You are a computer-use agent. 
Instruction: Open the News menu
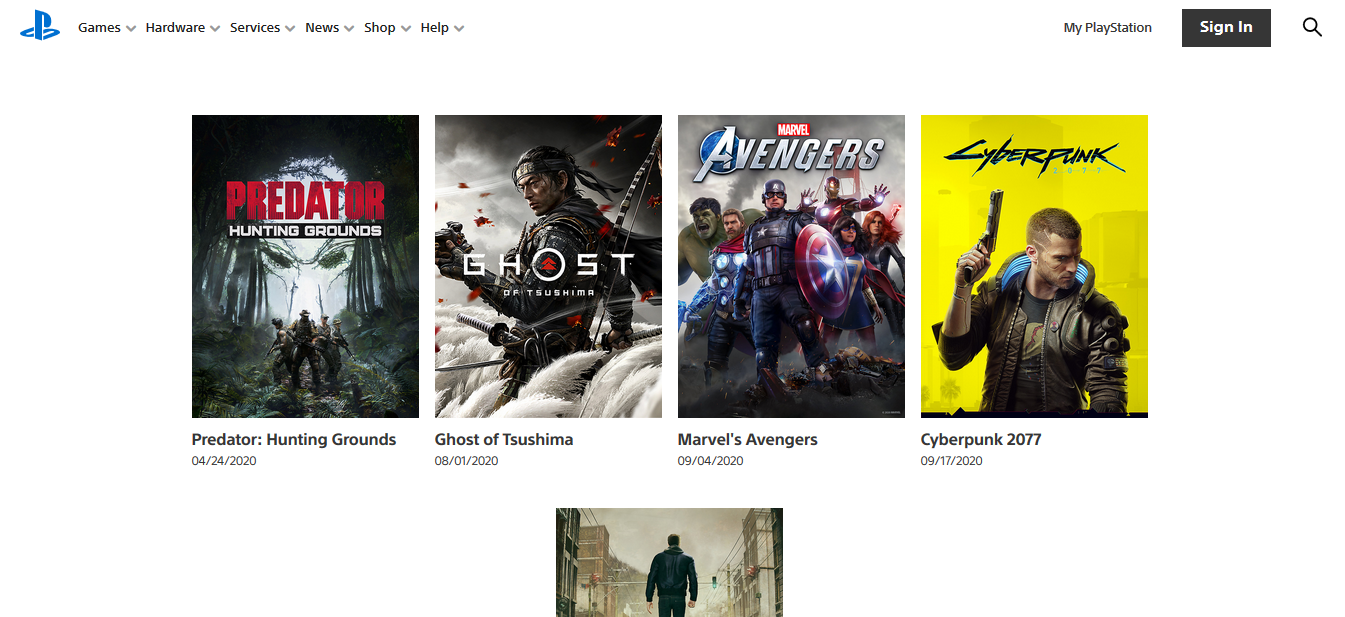pos(322,28)
